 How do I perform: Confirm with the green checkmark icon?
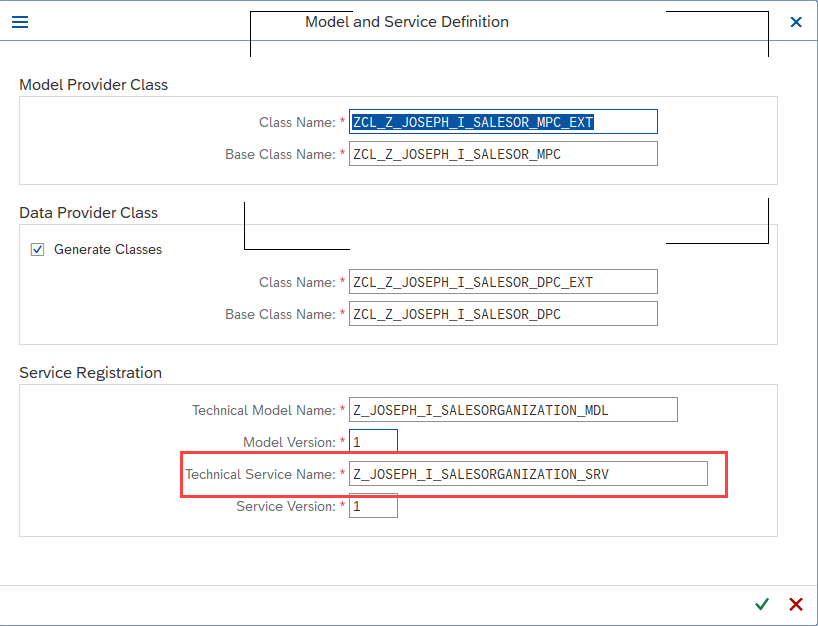pos(762,604)
